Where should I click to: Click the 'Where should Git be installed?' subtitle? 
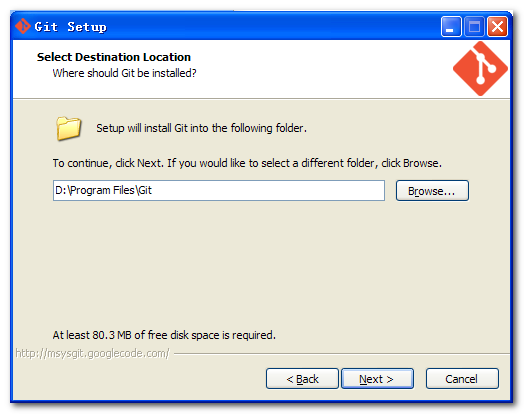(x=124, y=73)
